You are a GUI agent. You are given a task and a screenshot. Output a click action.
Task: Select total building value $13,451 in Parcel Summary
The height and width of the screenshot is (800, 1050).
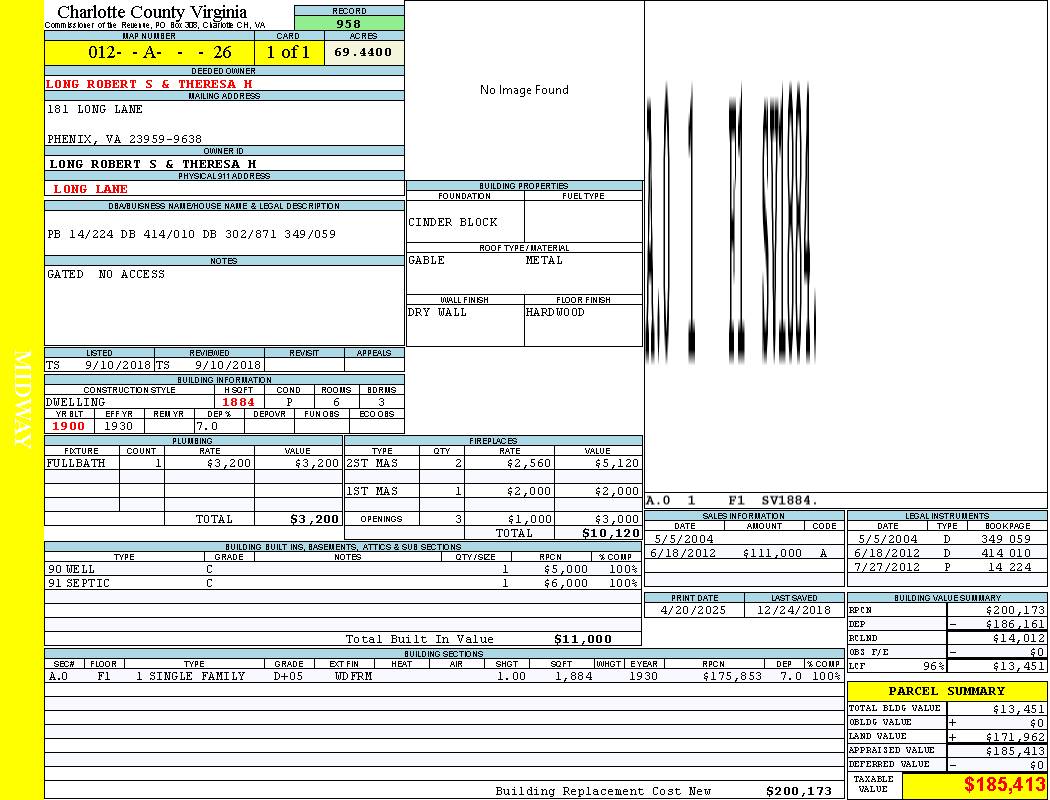point(1019,709)
